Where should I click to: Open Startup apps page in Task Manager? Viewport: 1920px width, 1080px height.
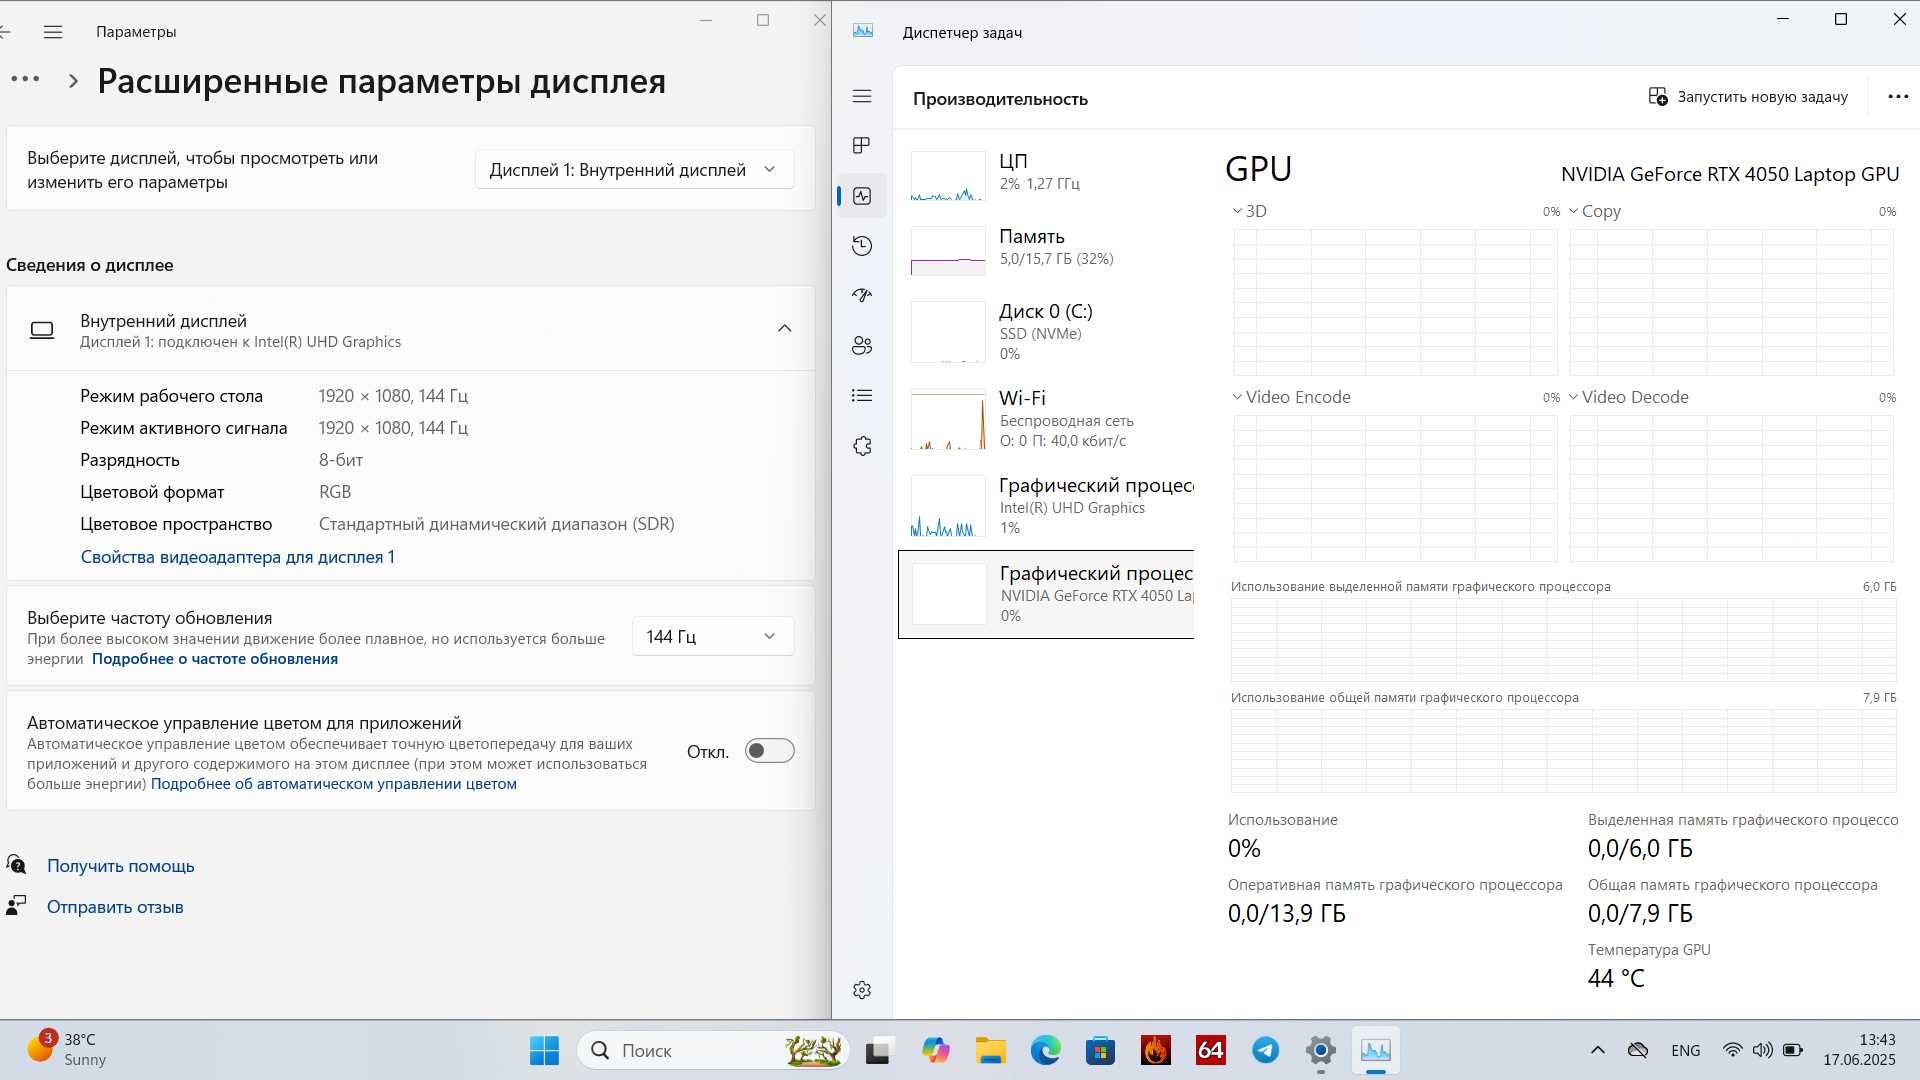tap(862, 296)
